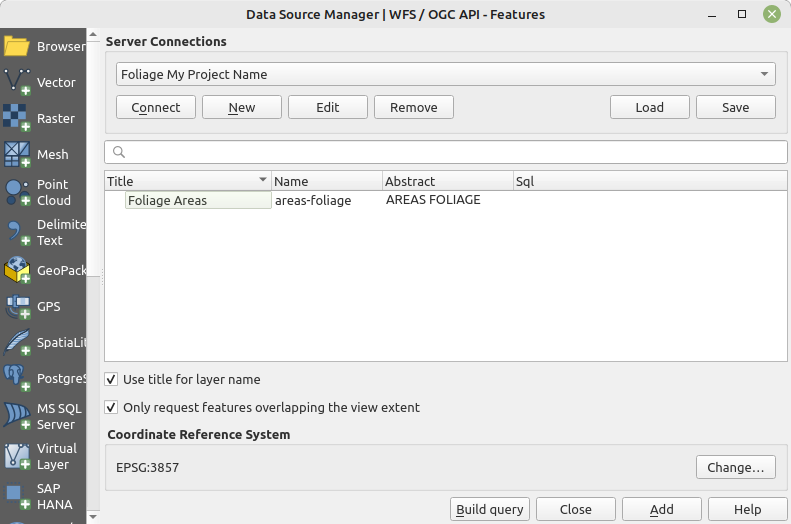Screen dimensions: 791x524
Task: Click the Build query button
Action: [x=489, y=509]
